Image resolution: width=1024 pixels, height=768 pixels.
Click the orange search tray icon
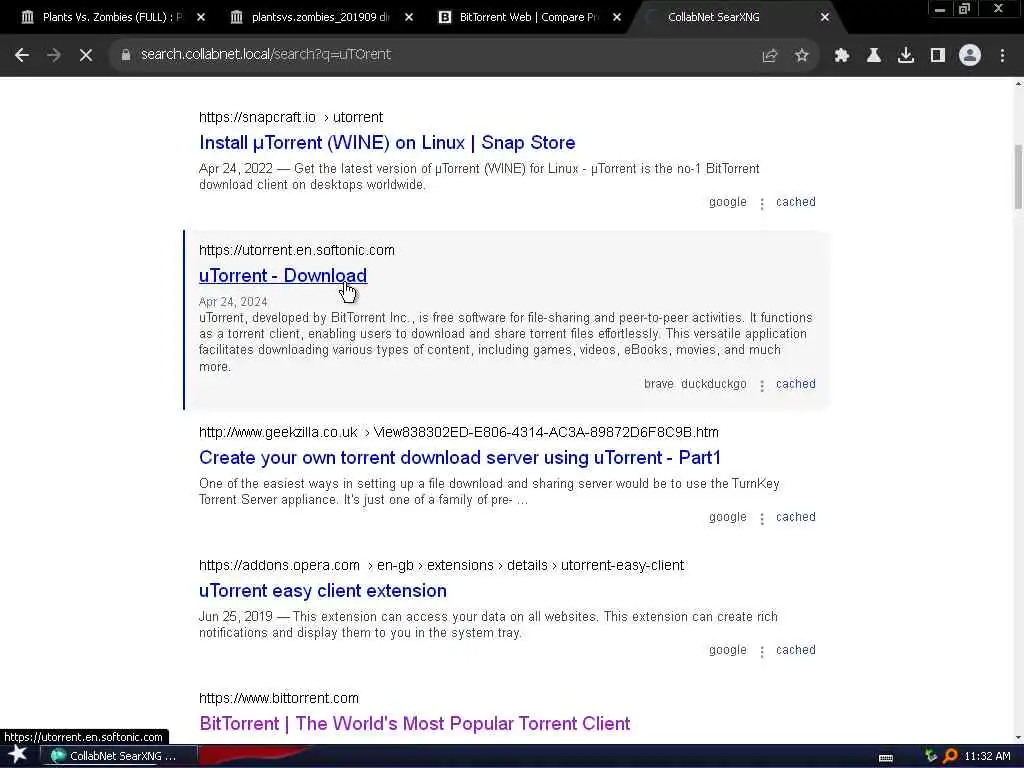[x=950, y=756]
